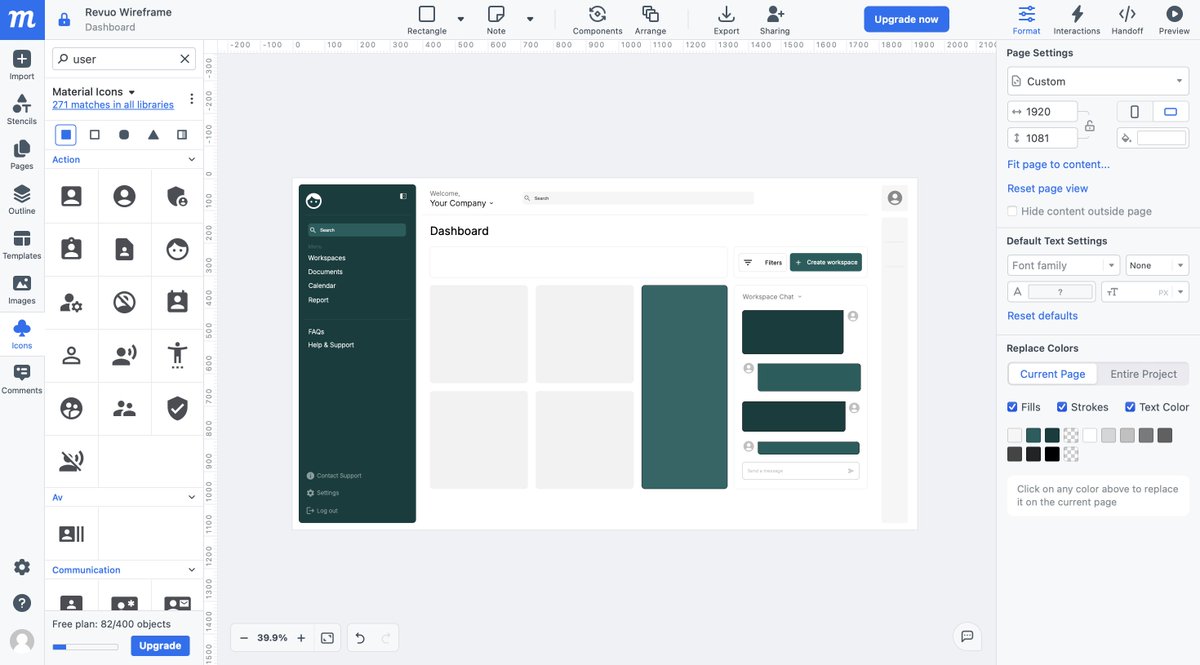Open the user avatar menu
The image size is (1200, 665).
(22, 641)
